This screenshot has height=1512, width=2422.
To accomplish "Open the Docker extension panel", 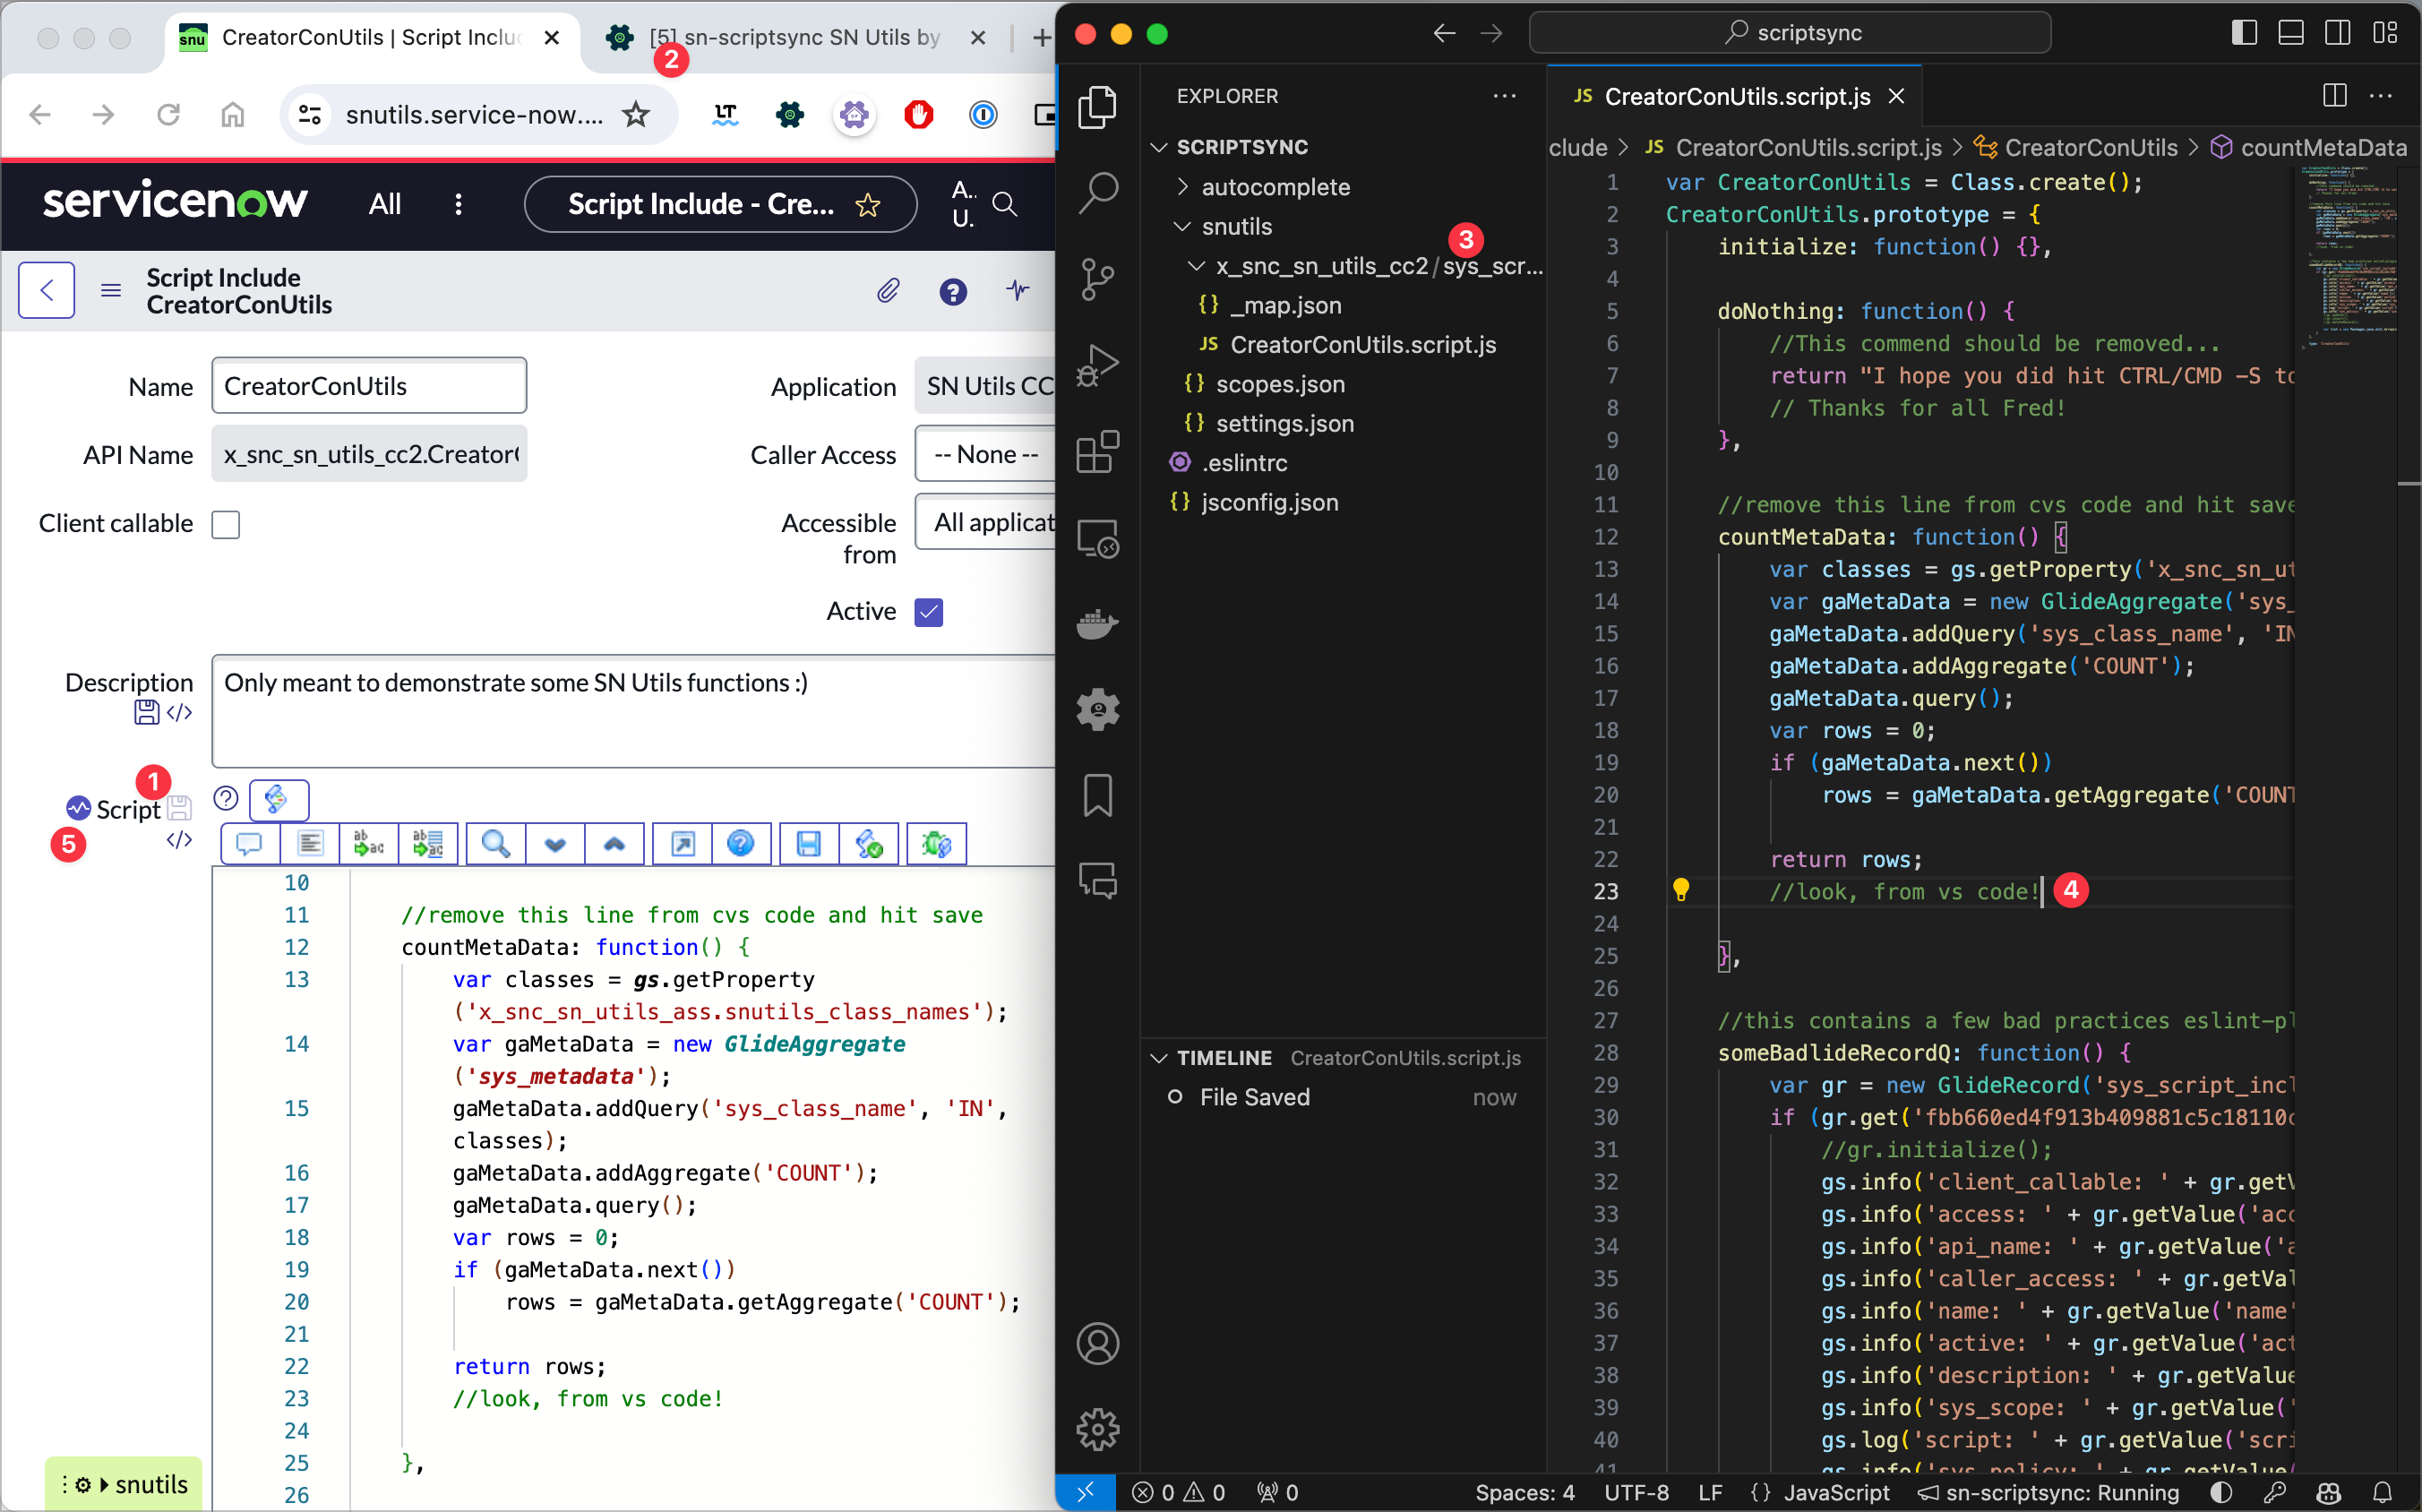I will [1097, 624].
